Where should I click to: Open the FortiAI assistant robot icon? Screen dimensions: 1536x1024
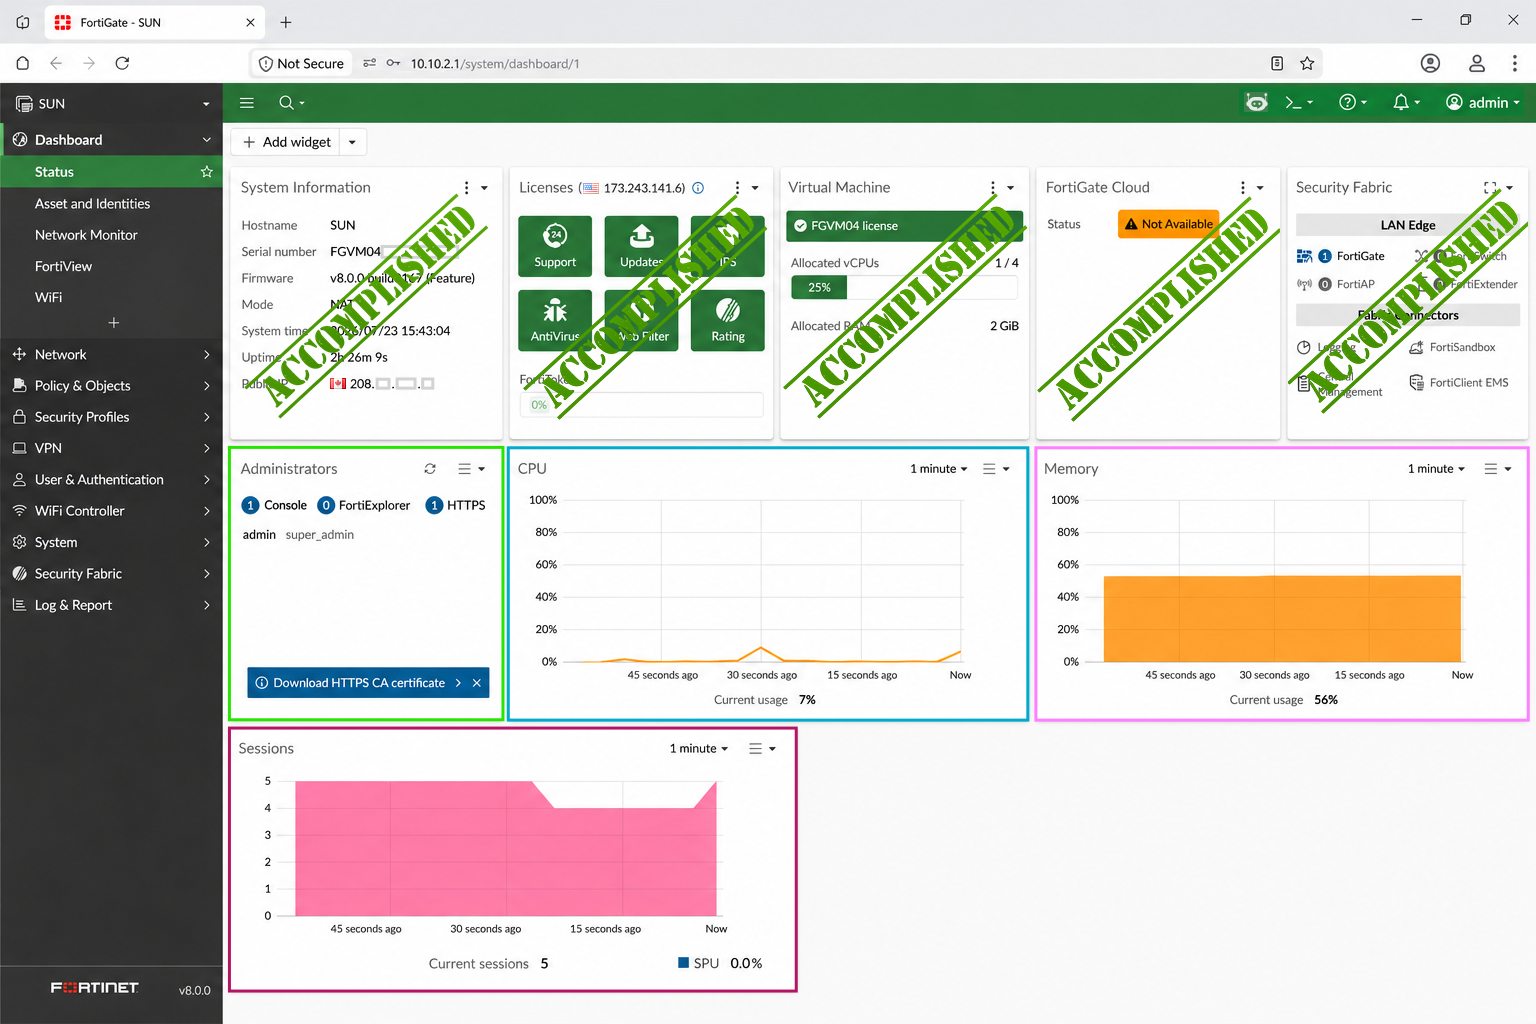(x=1257, y=102)
